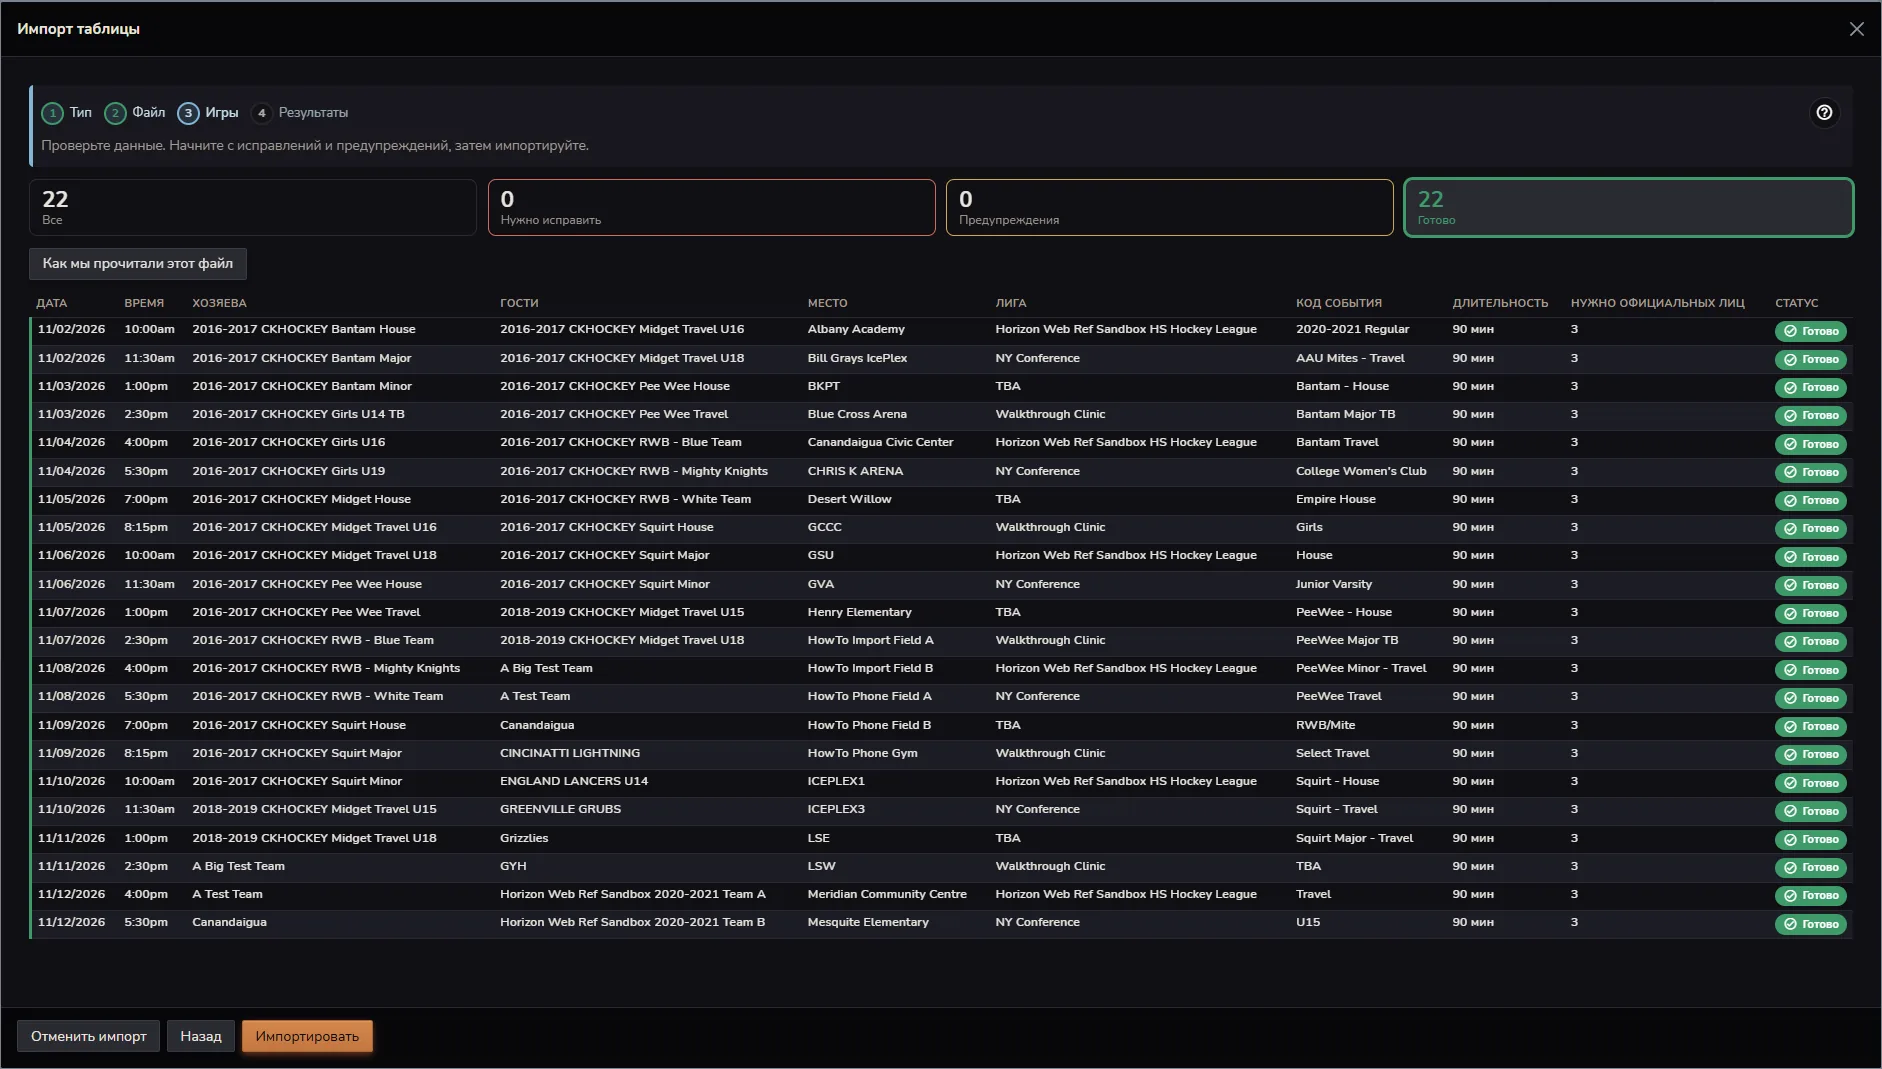Image resolution: width=1882 pixels, height=1069 pixels.
Task: Click the КОД СОБЫТИЯ column header
Action: click(1339, 303)
